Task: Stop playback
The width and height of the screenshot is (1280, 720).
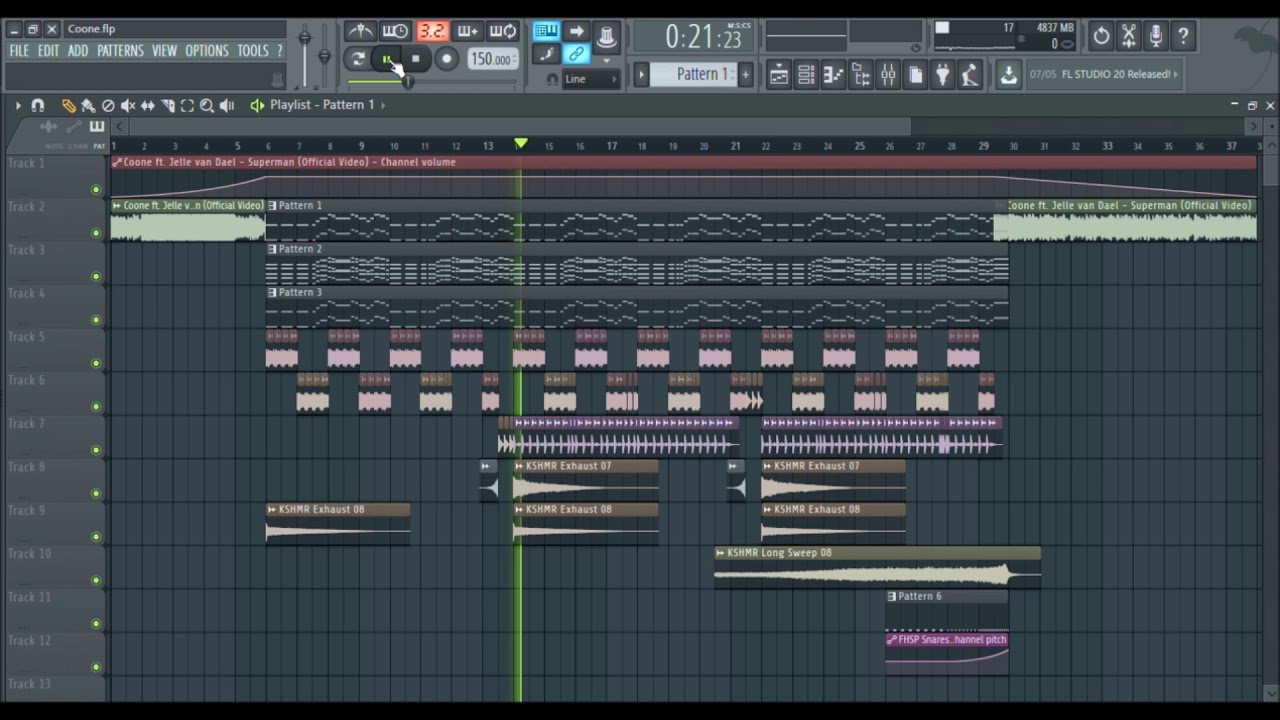Action: tap(416, 59)
